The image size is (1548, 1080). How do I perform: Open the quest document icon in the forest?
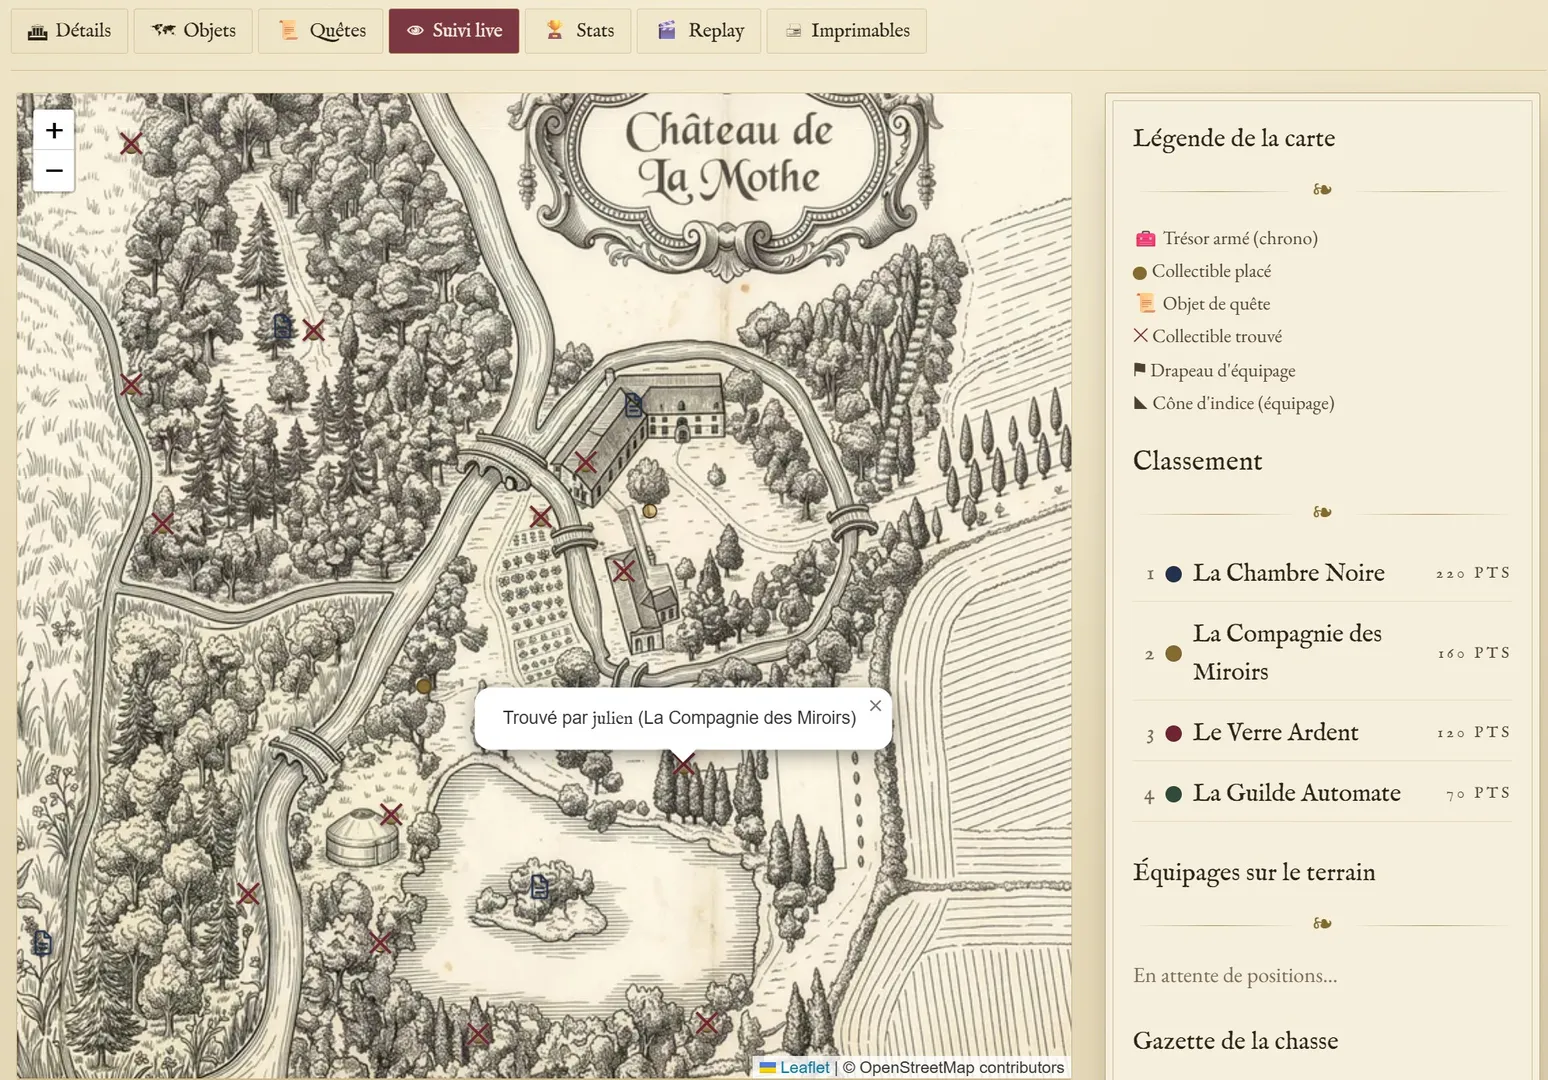click(283, 326)
